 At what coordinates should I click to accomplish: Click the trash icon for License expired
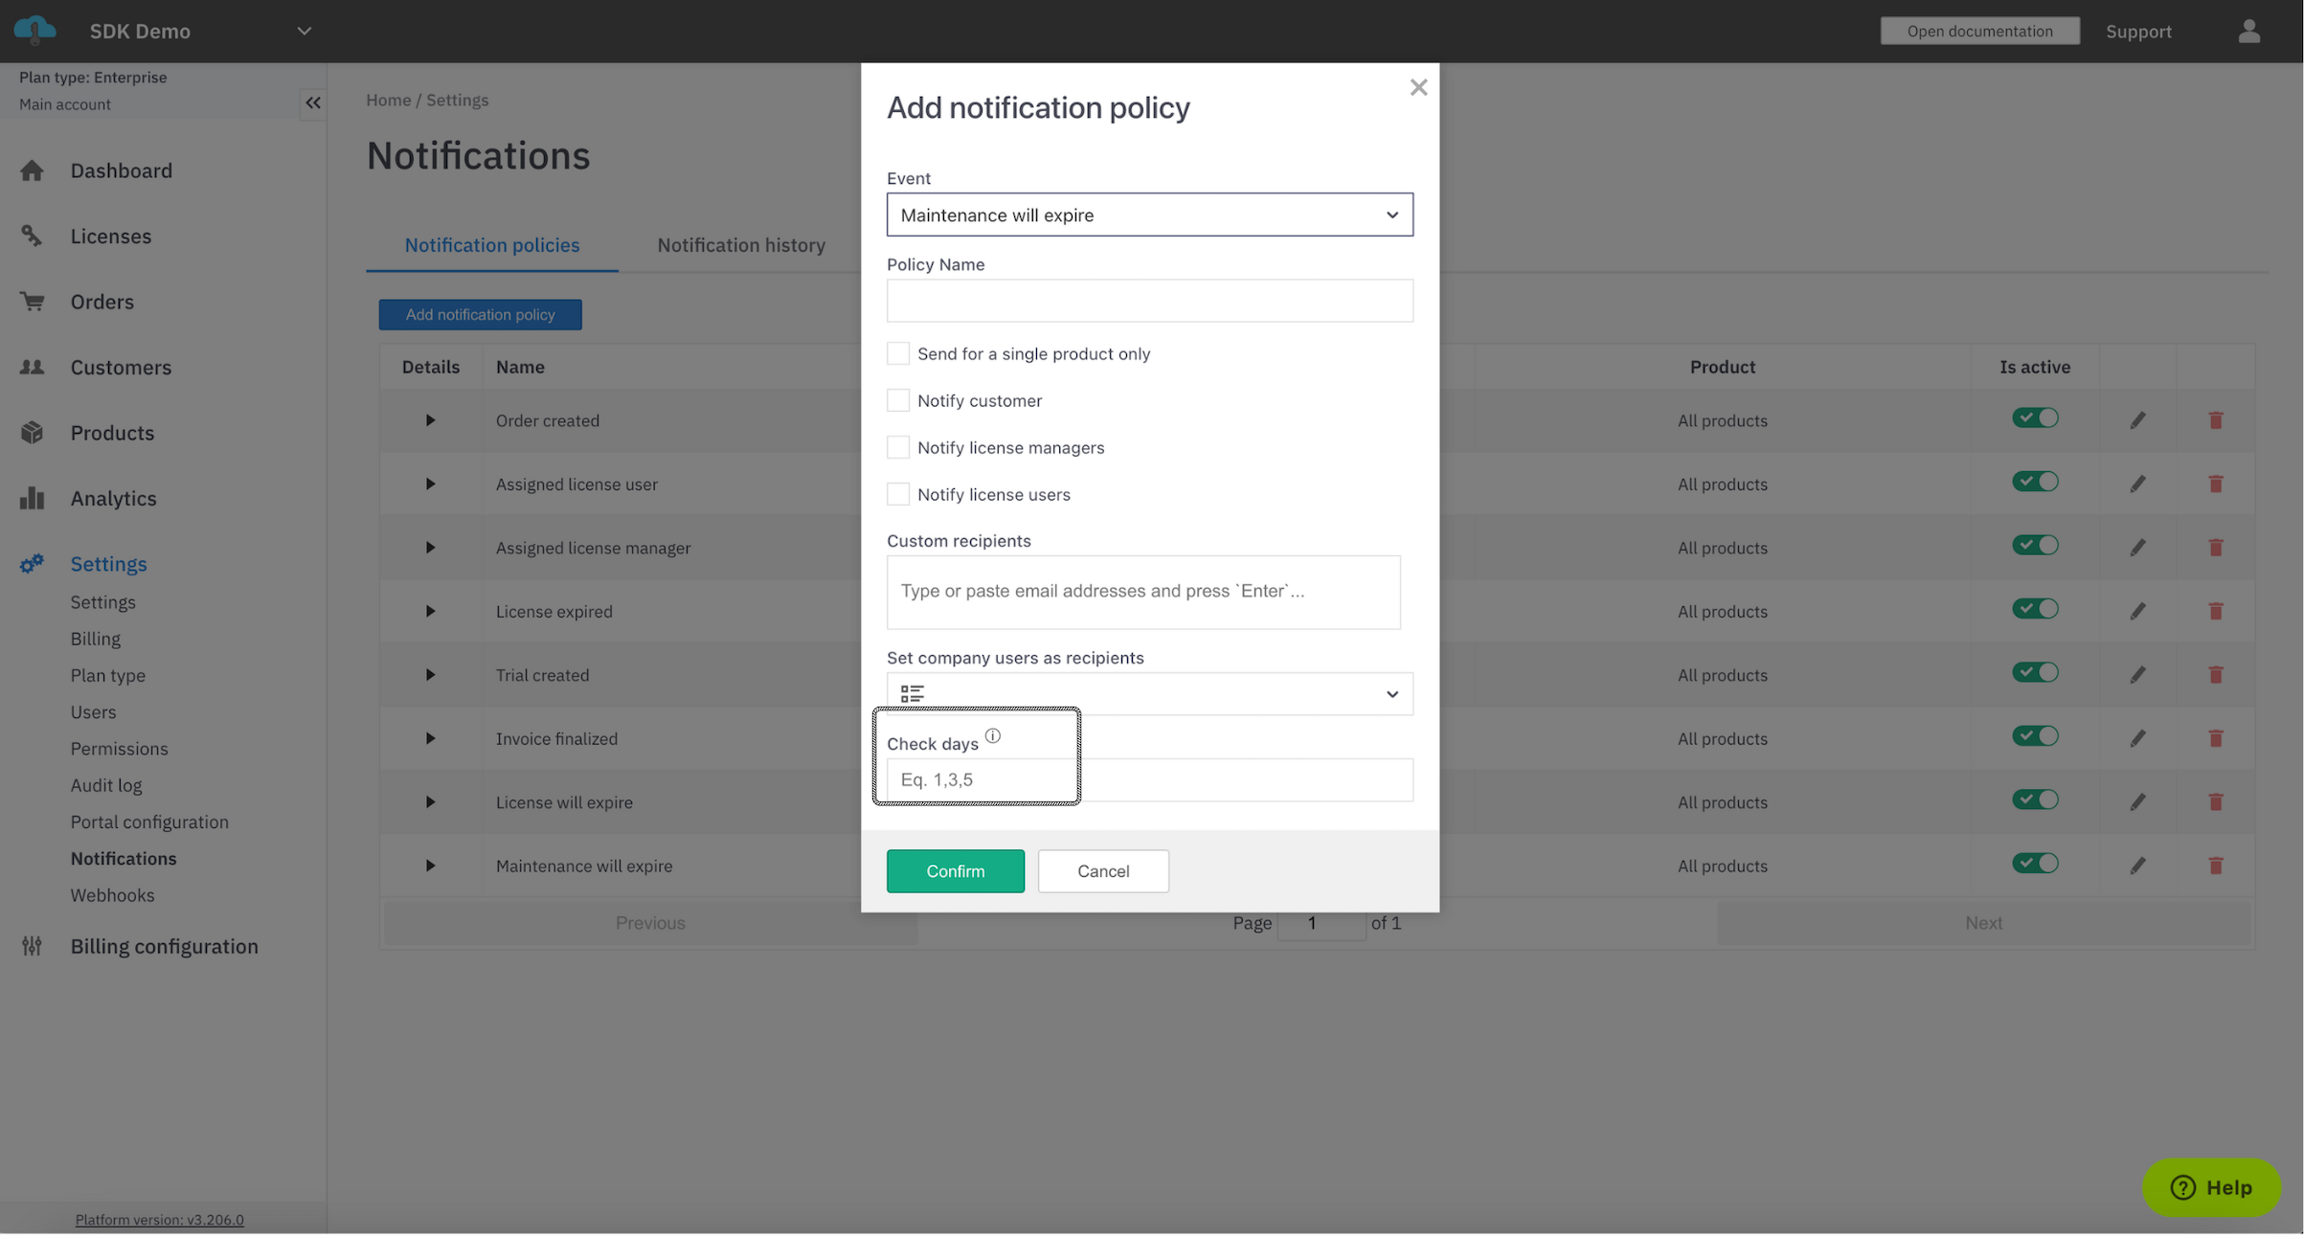pyautogui.click(x=2215, y=611)
